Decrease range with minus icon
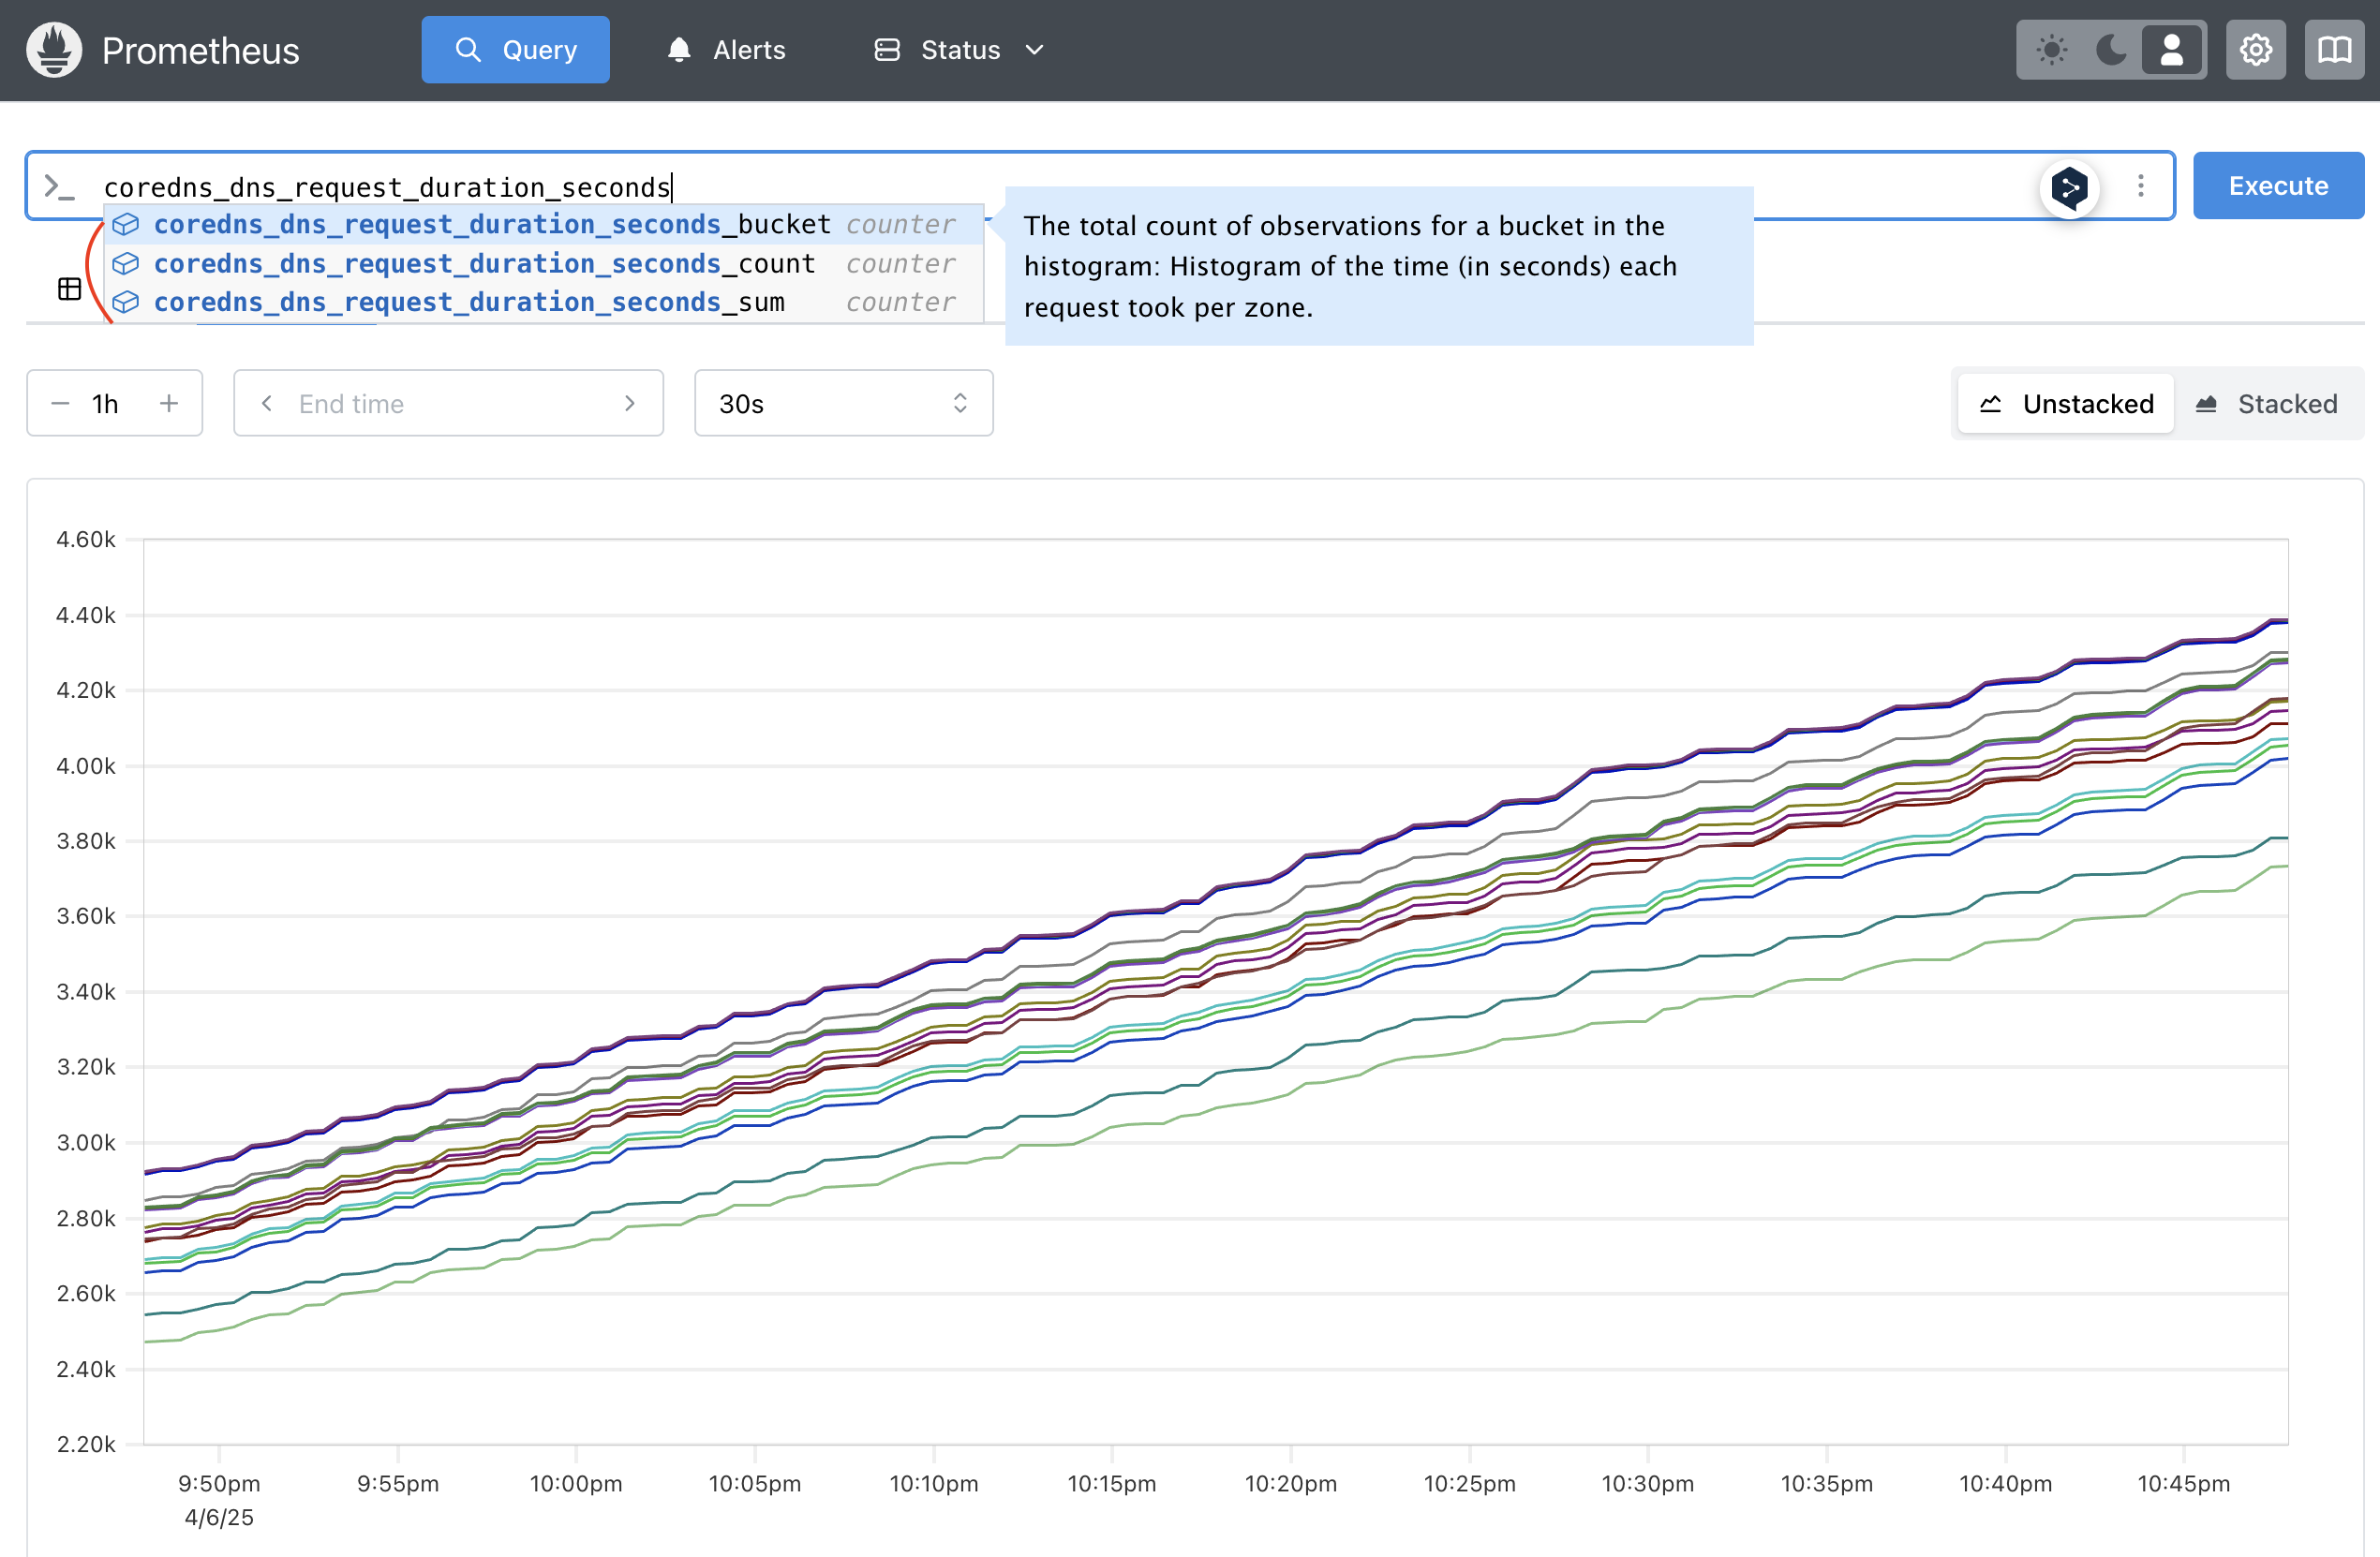The image size is (2380, 1557). (x=61, y=403)
